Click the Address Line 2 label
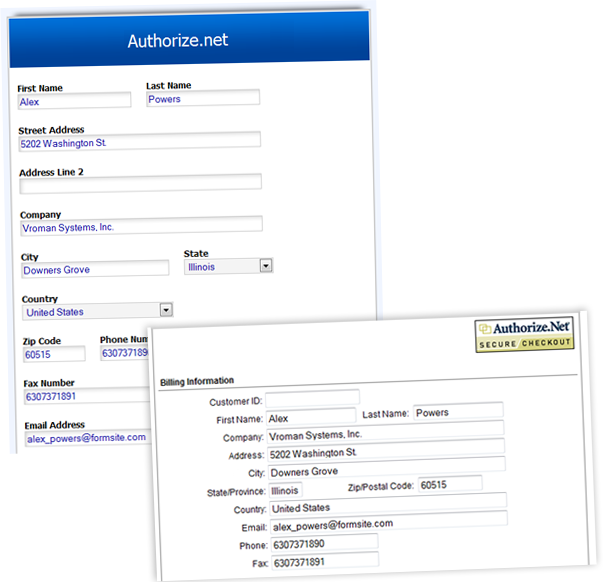 (51, 172)
